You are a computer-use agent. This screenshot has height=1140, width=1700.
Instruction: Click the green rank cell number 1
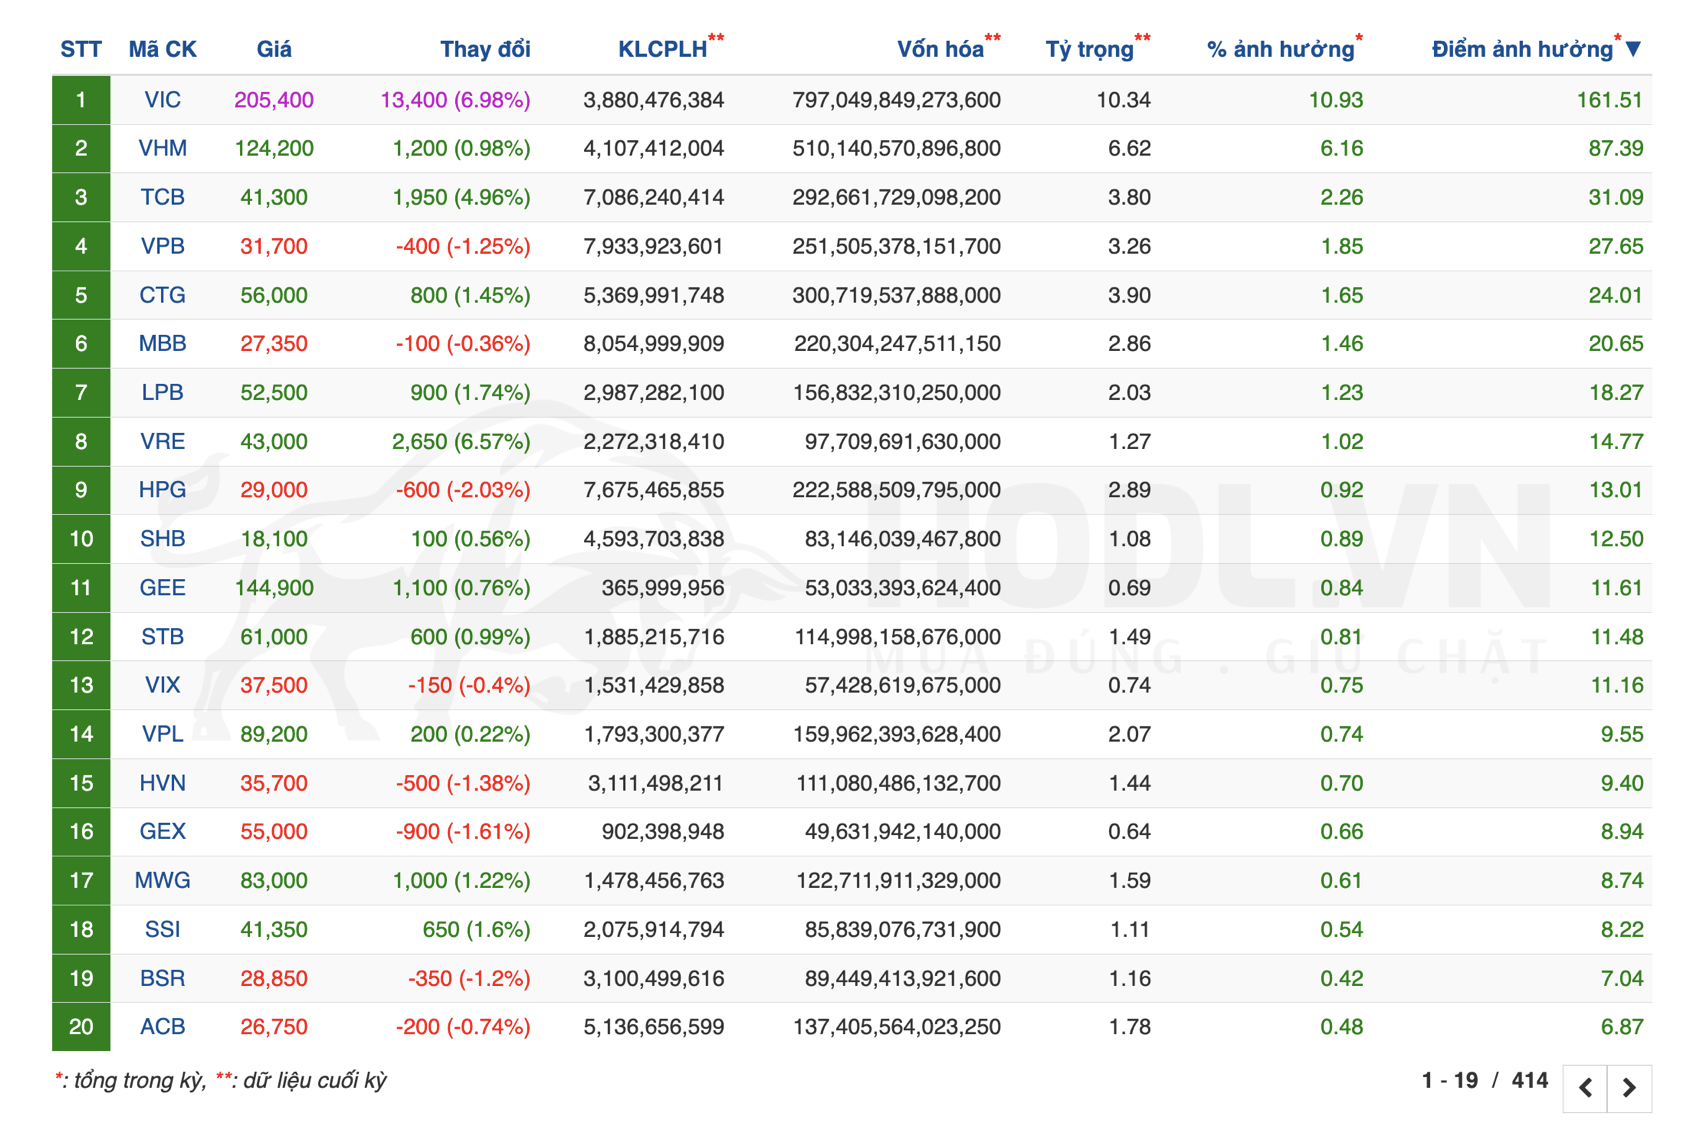pos(81,100)
